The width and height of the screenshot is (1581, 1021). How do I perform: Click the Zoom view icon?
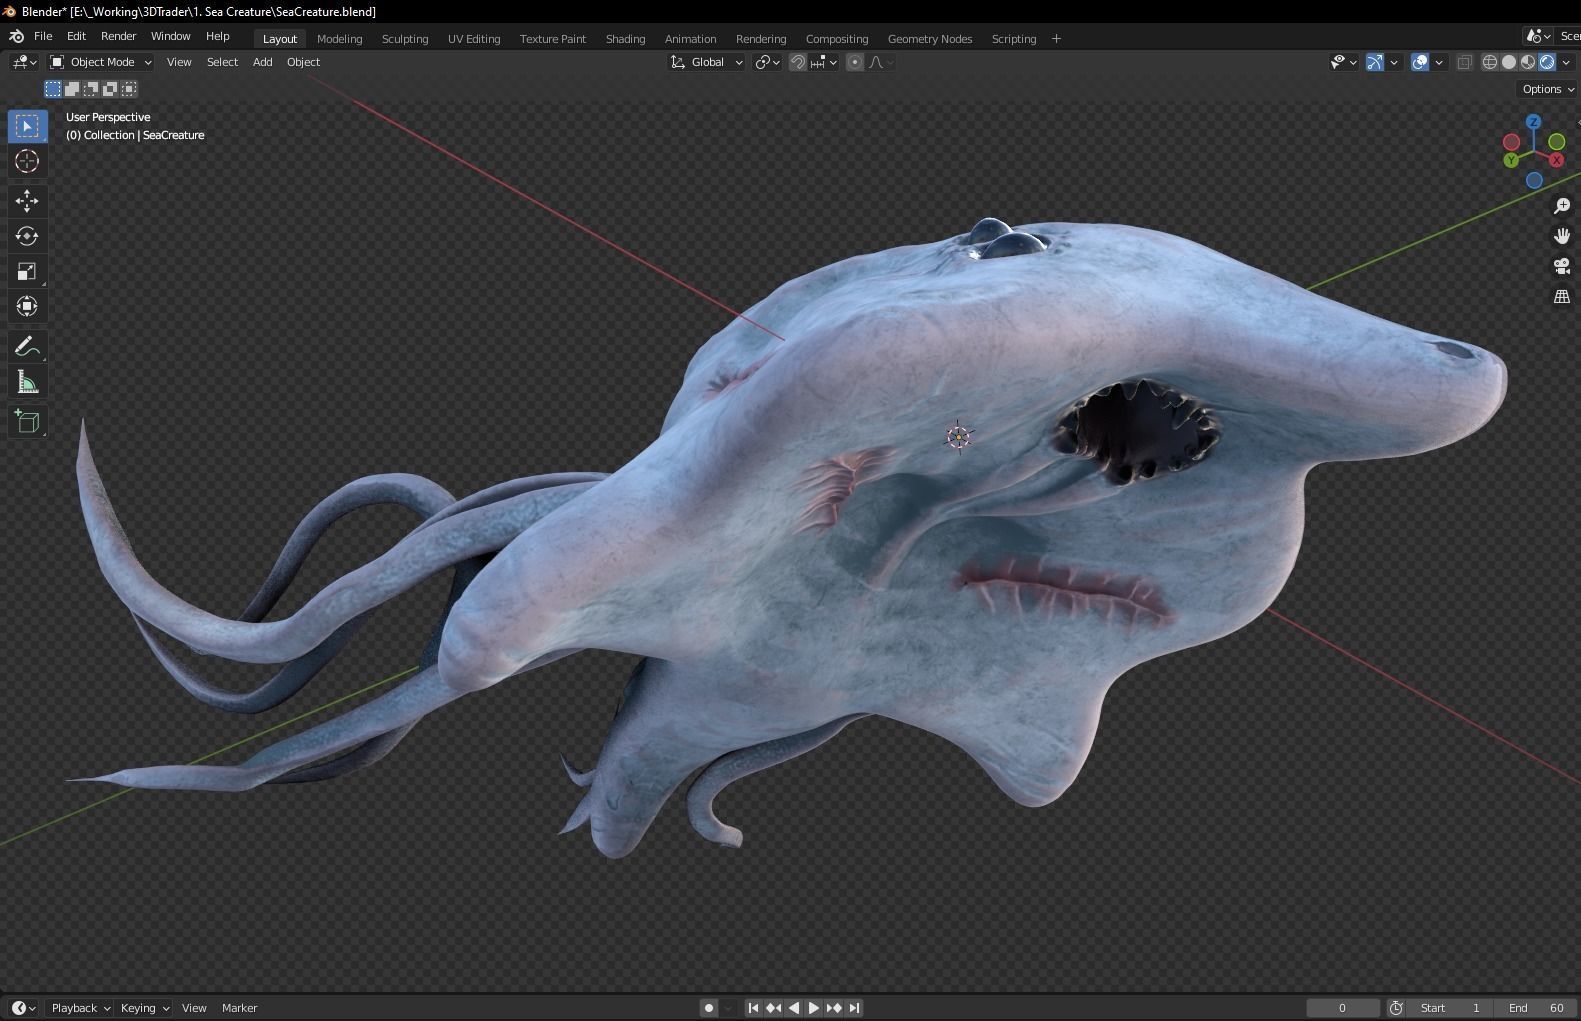point(1562,206)
